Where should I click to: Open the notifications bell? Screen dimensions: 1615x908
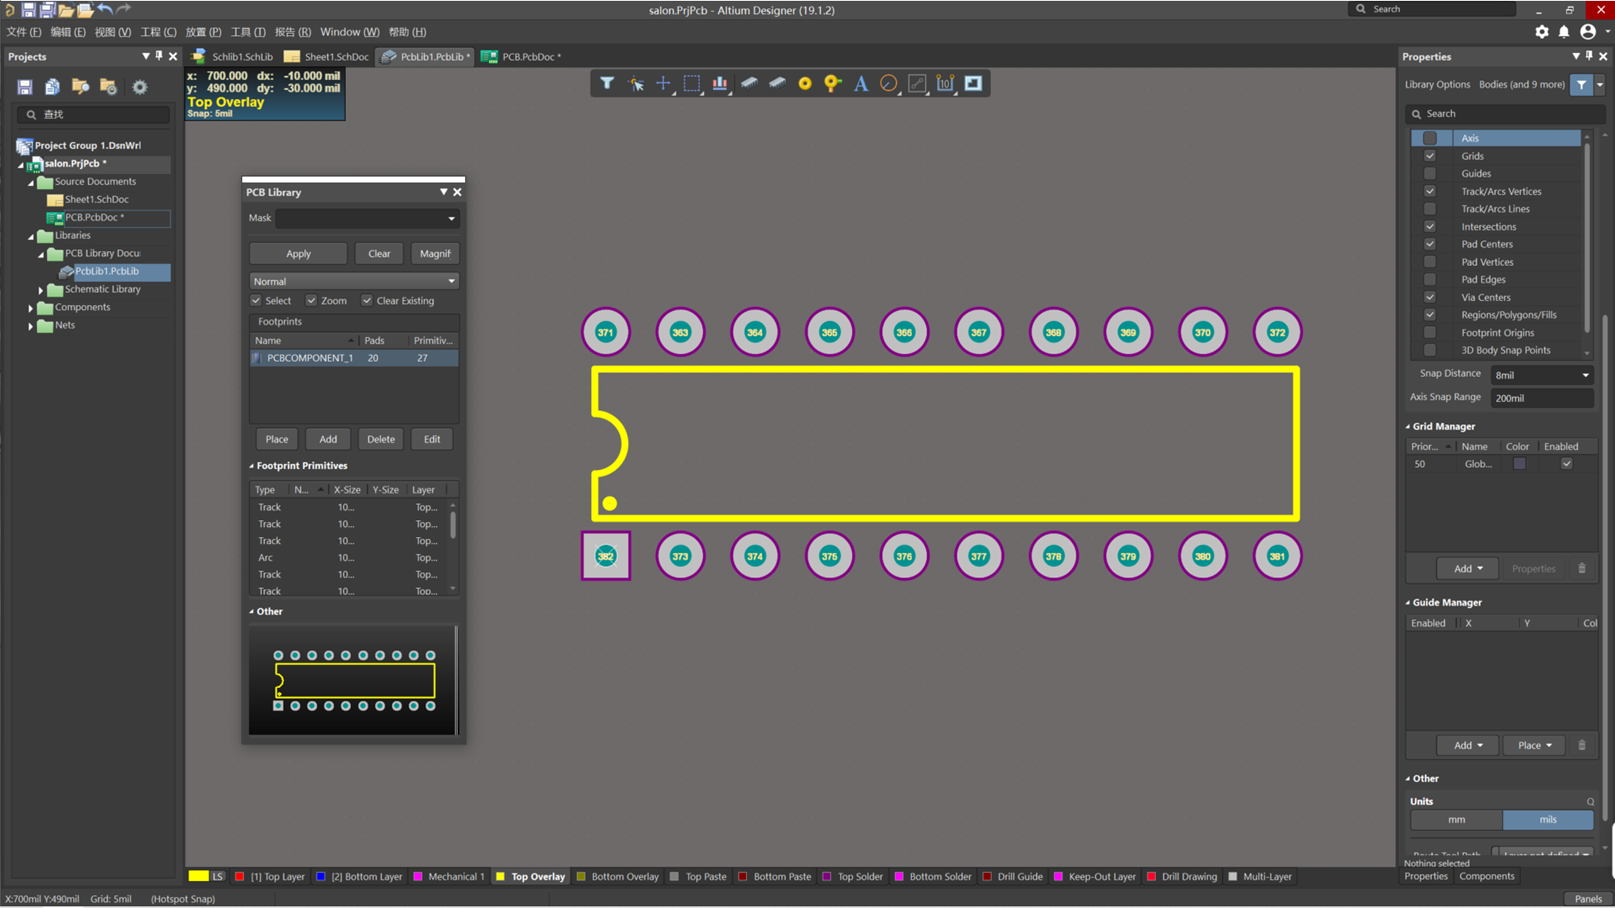(x=1564, y=32)
